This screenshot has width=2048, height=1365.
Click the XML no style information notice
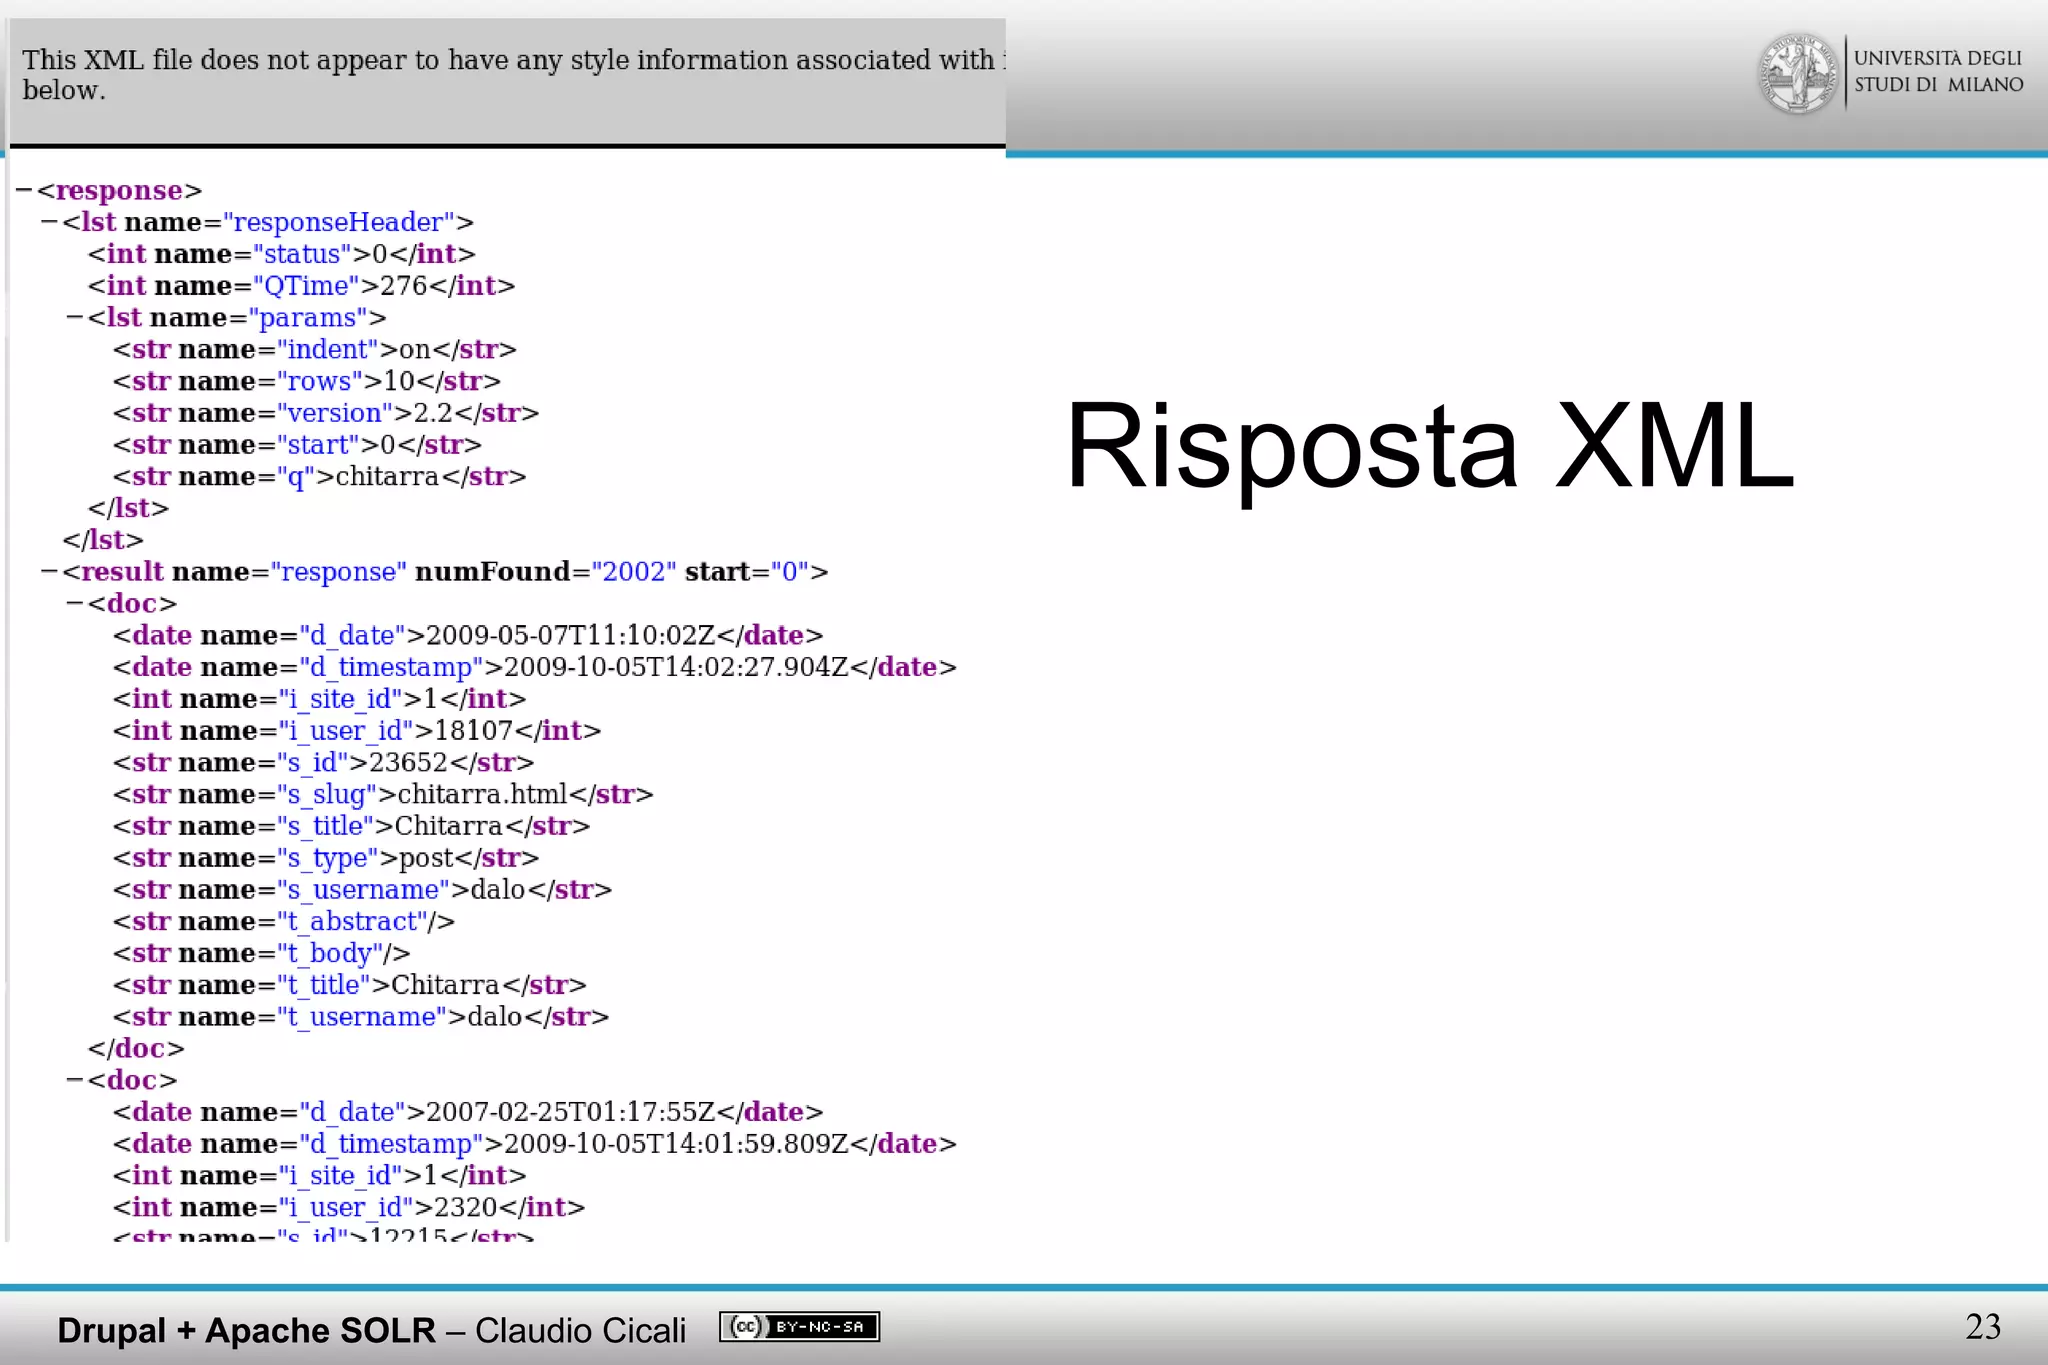[x=514, y=75]
